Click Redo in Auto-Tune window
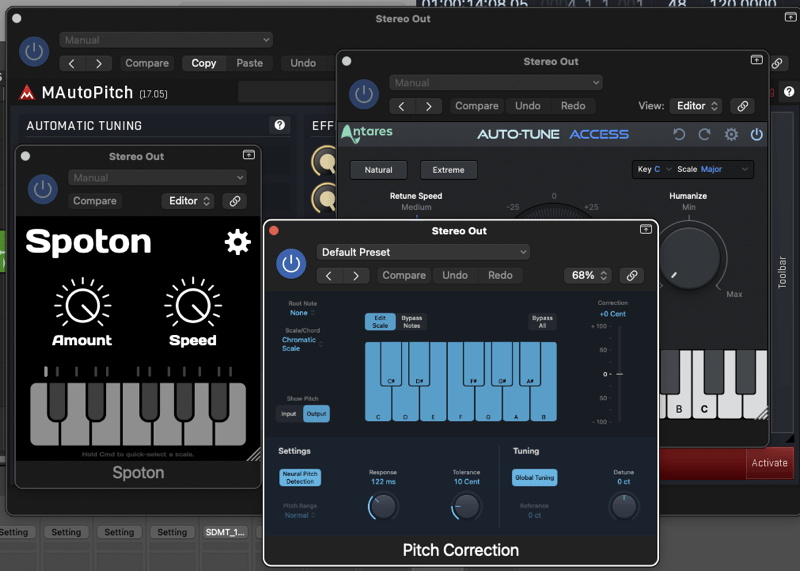Viewport: 800px width, 571px height. point(573,106)
